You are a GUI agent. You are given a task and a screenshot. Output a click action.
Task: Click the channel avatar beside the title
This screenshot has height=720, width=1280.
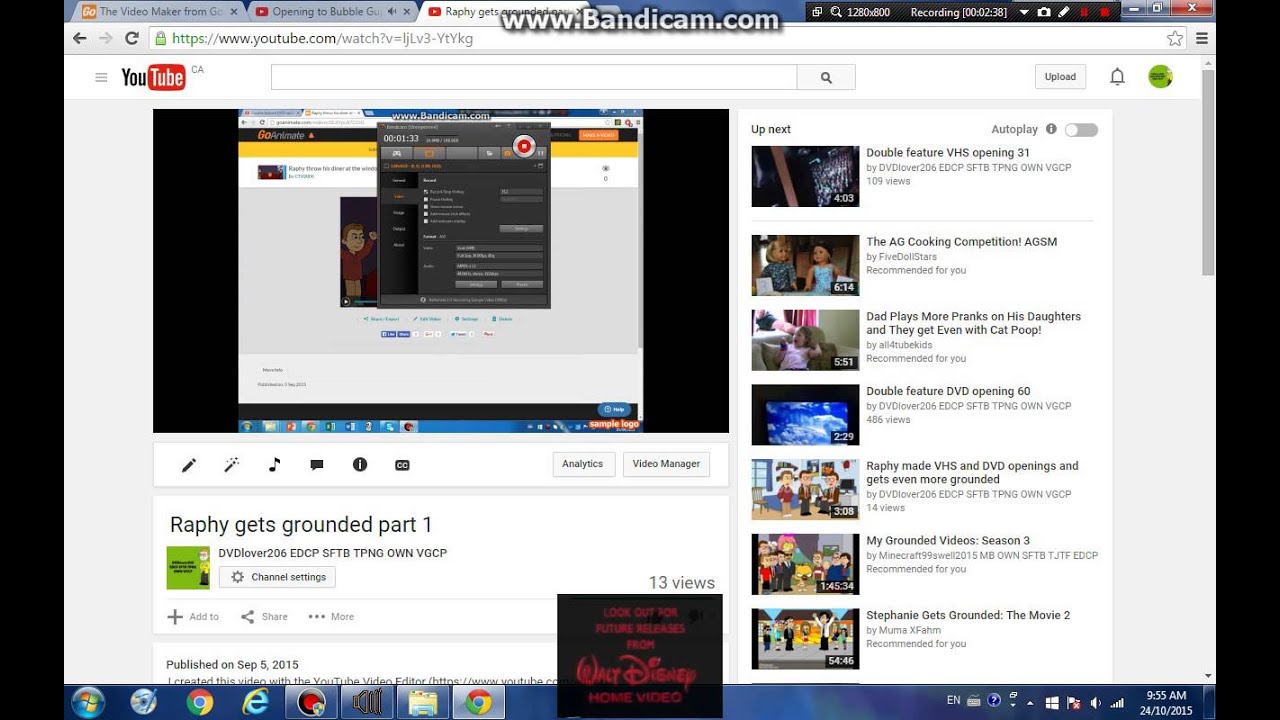(188, 567)
